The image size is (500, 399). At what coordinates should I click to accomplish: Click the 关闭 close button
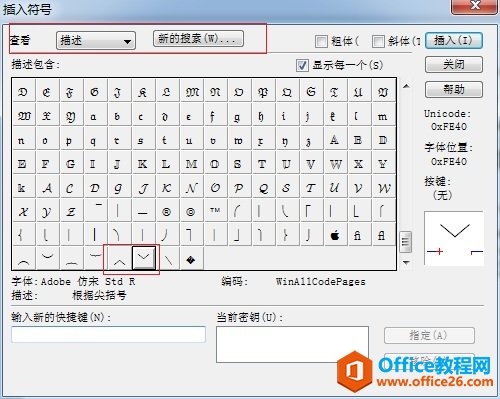point(454,64)
